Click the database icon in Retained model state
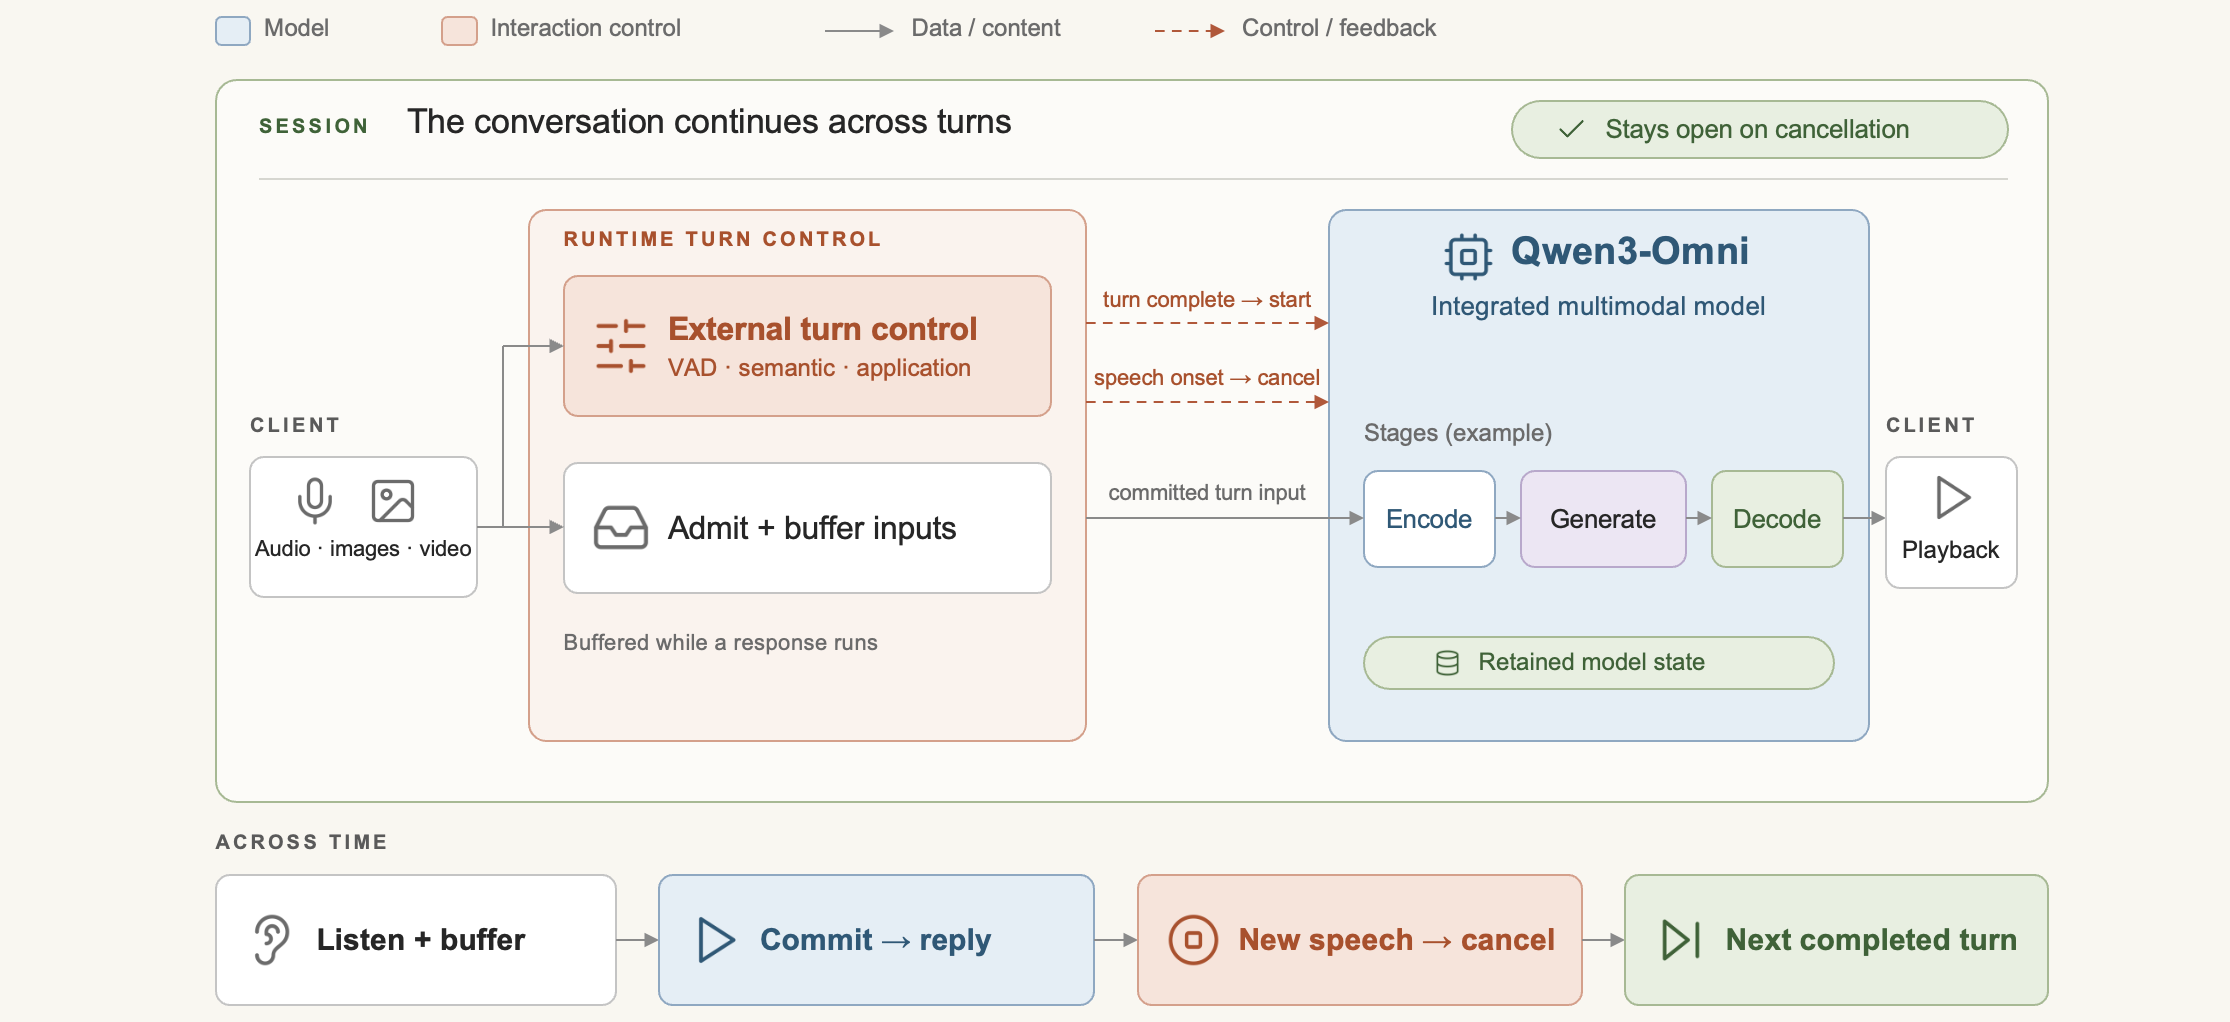Image resolution: width=2230 pixels, height=1022 pixels. pos(1447,663)
